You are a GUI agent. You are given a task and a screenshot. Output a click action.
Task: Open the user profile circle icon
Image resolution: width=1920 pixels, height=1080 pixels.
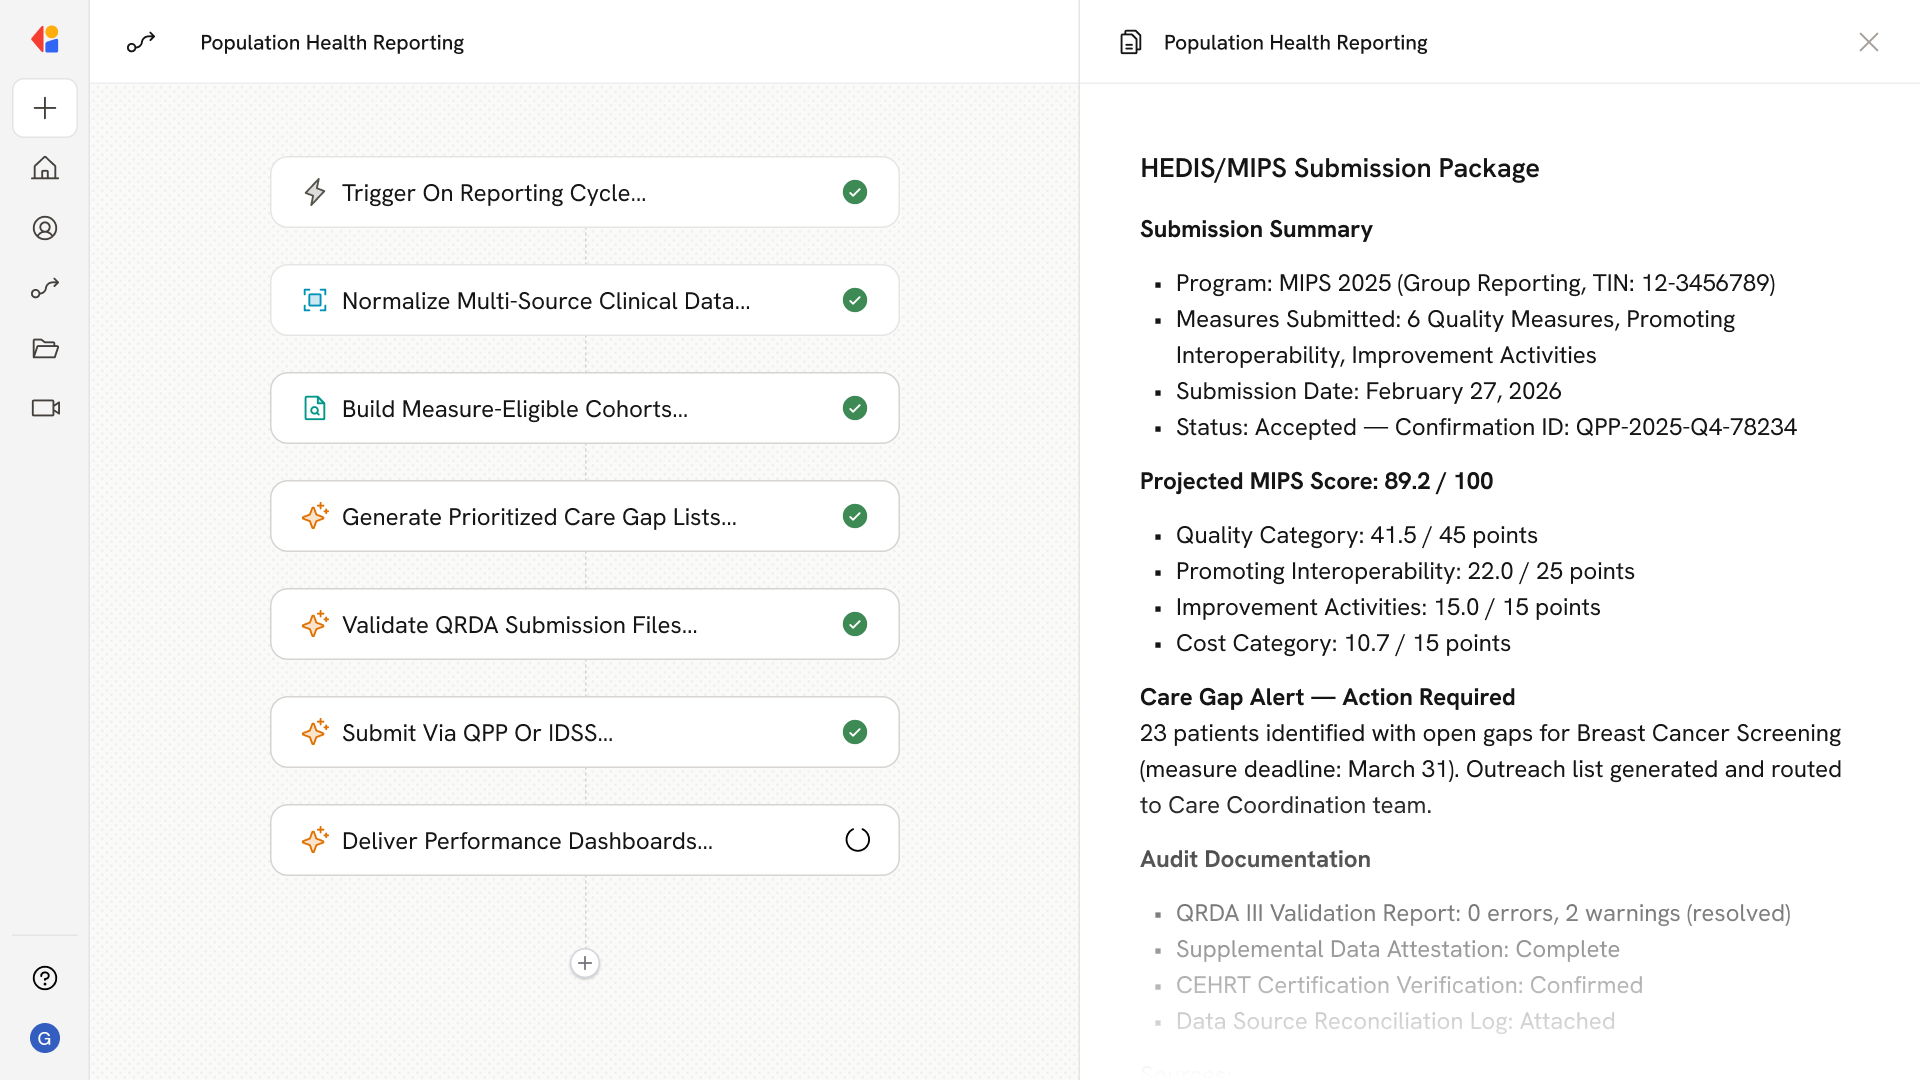click(45, 228)
